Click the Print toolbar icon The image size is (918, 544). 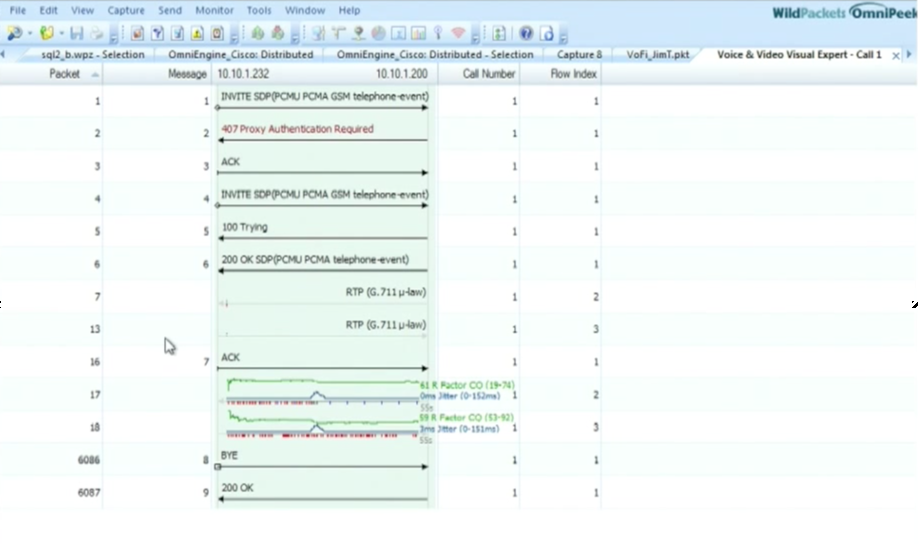coord(97,33)
